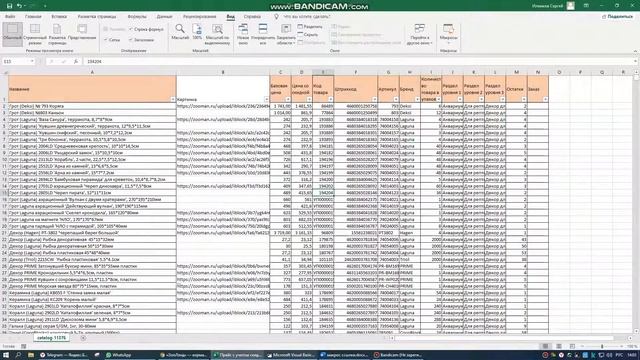Screen dimensions: 640x360
Task: Select cell with Грот (Laguna) 2905LD Череп пирата
Action: 92,193
